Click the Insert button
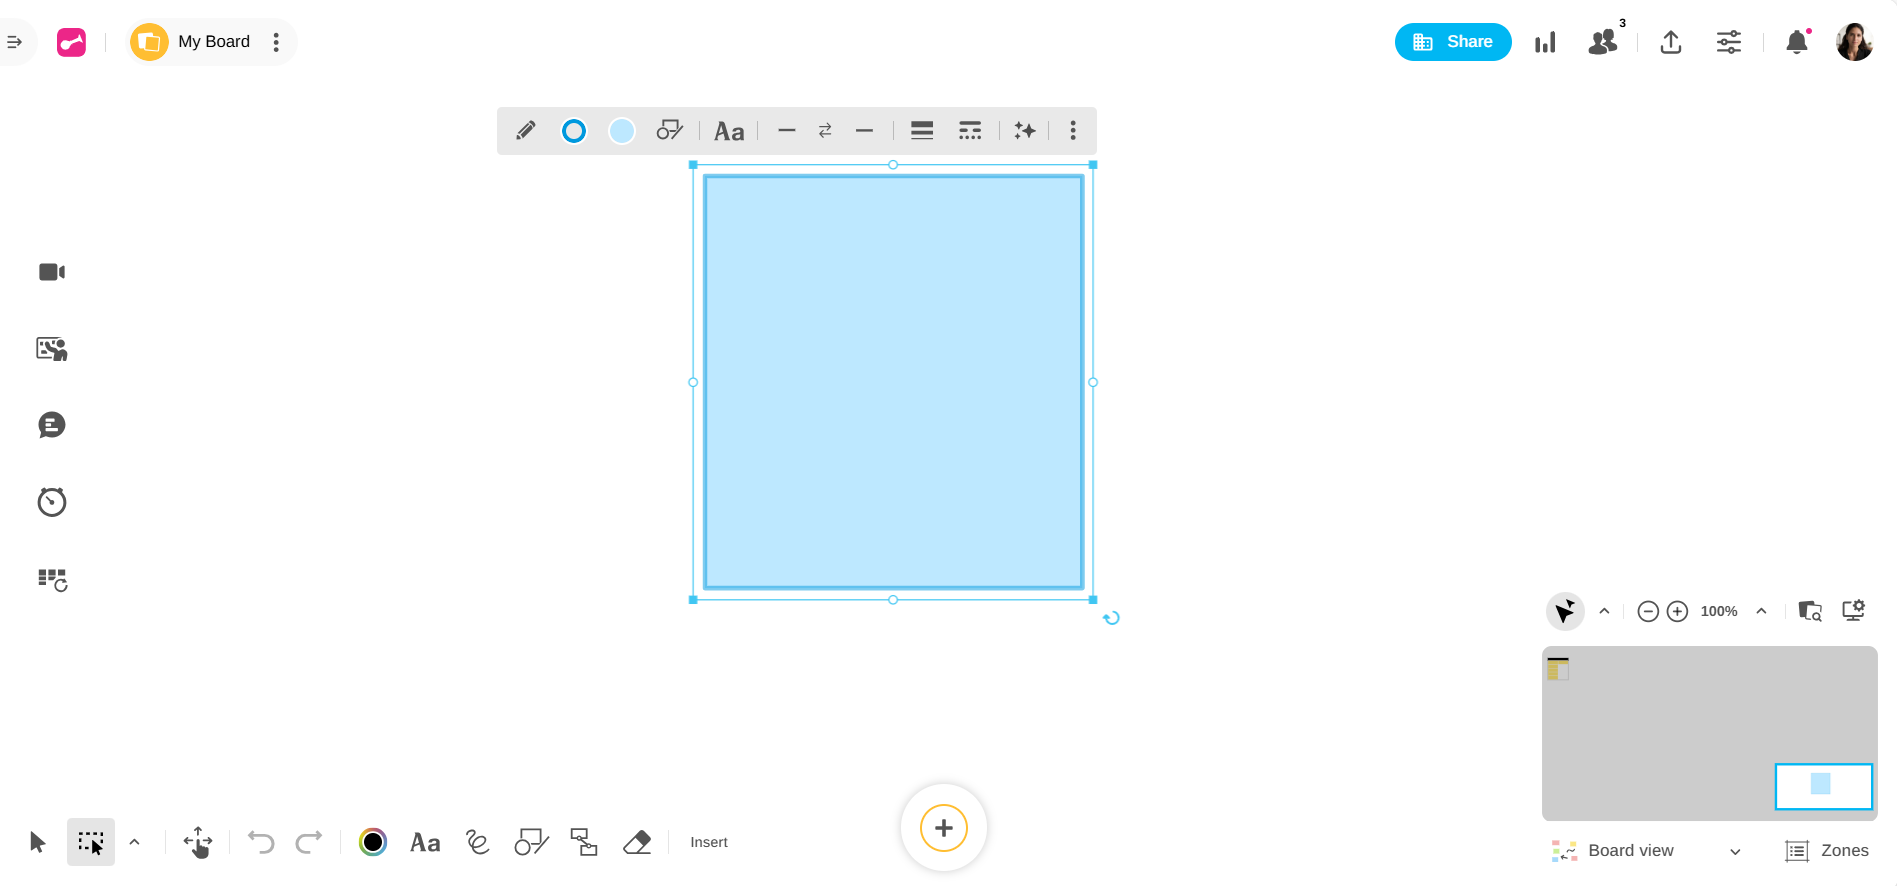Viewport: 1897px width, 886px height. (x=709, y=843)
